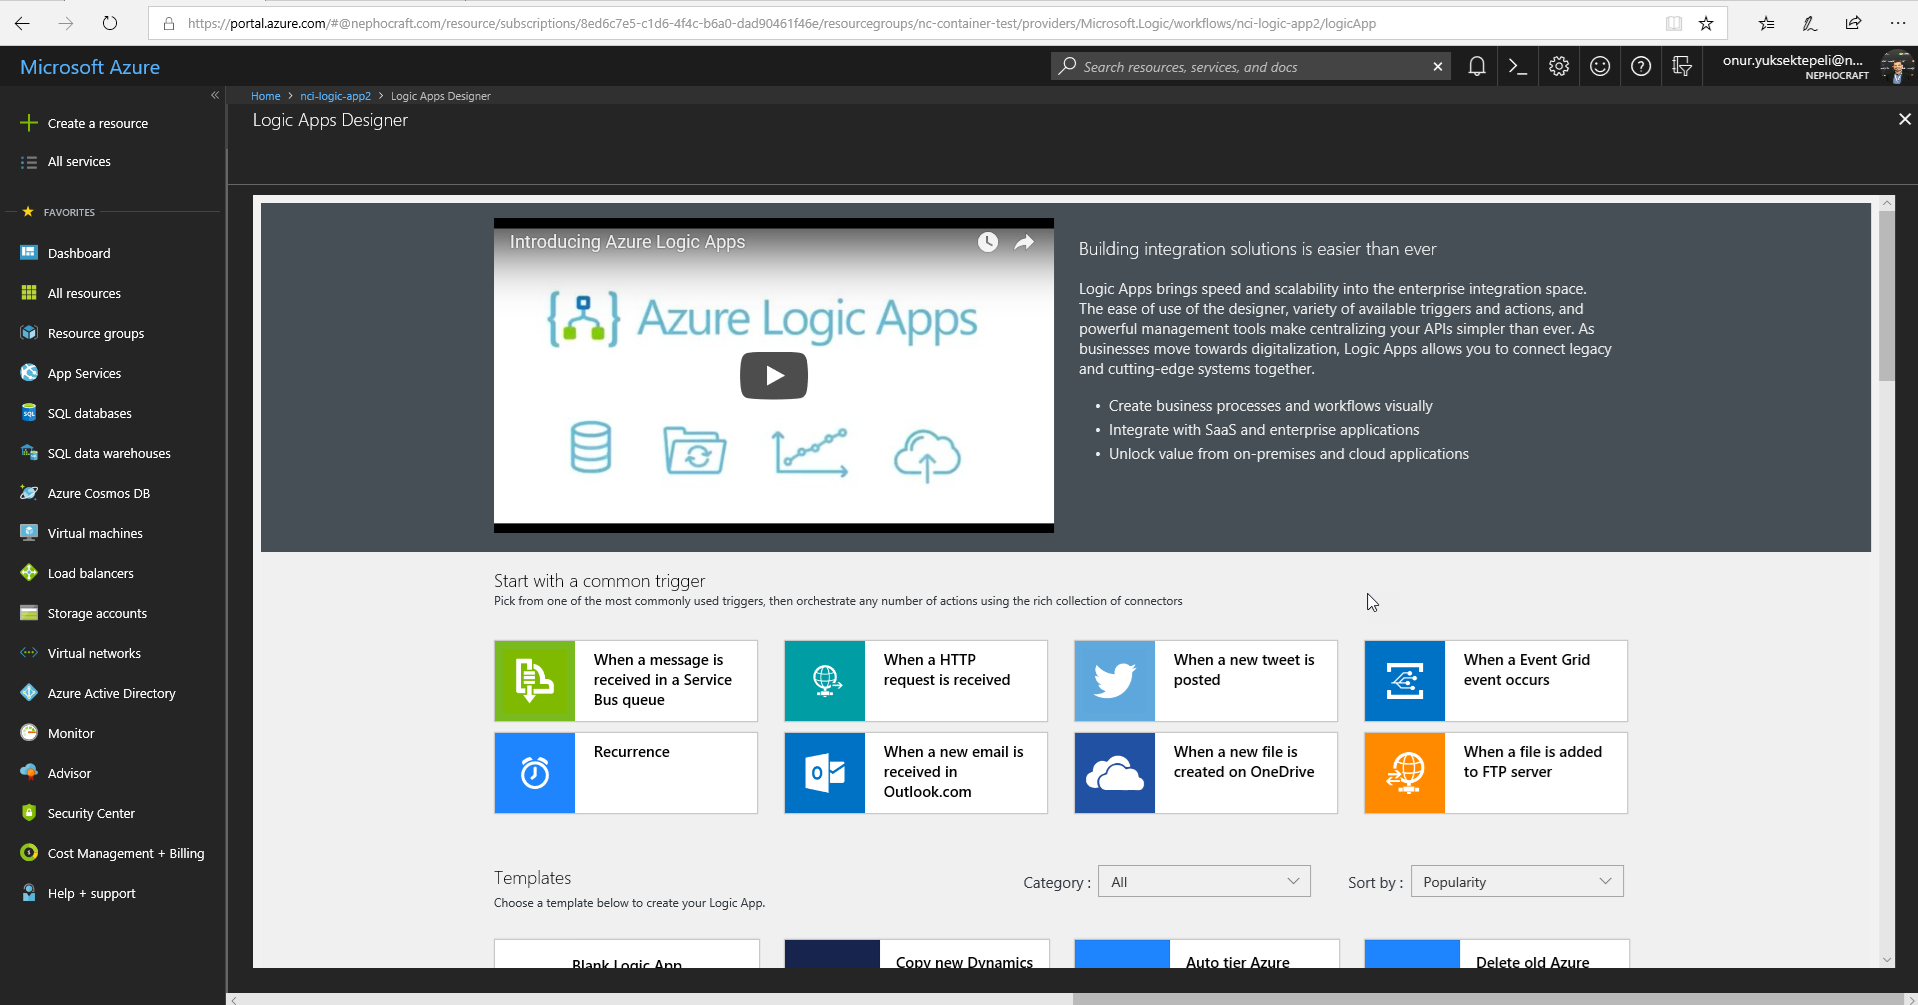The image size is (1918, 1005).
Task: Click the browser Refresh button
Action: (x=110, y=23)
